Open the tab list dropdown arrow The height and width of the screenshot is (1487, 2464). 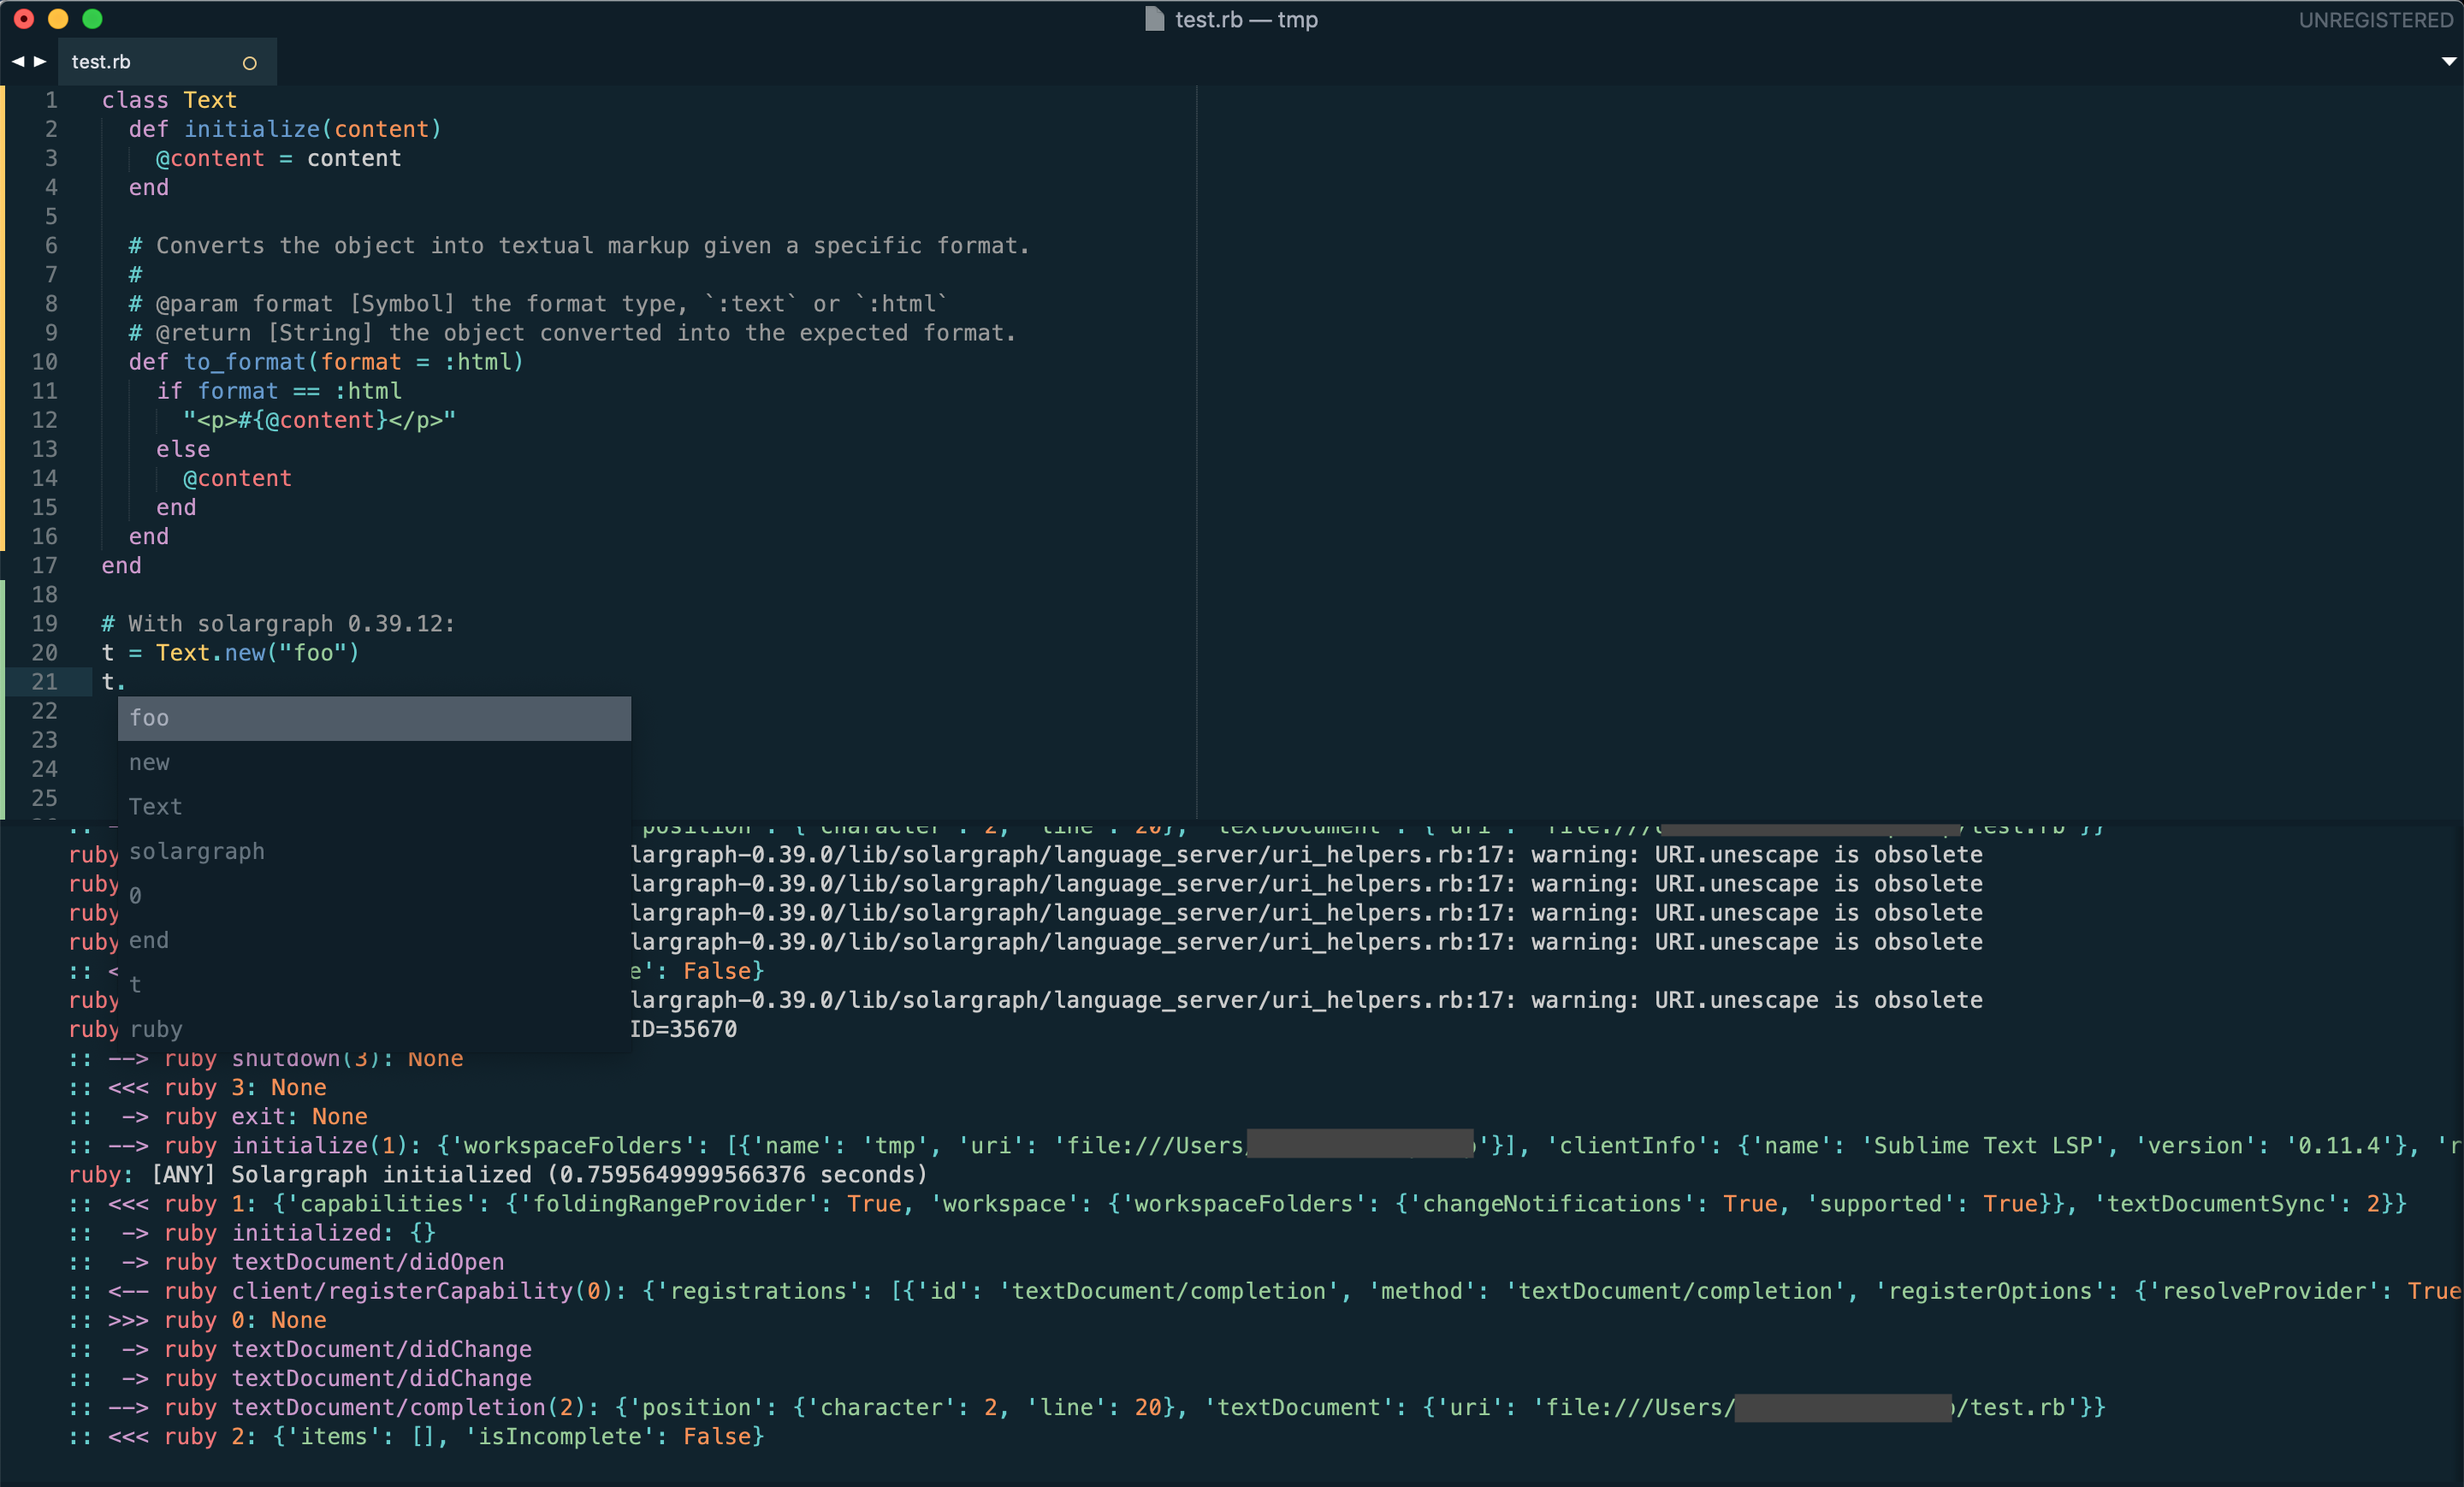click(x=2448, y=62)
